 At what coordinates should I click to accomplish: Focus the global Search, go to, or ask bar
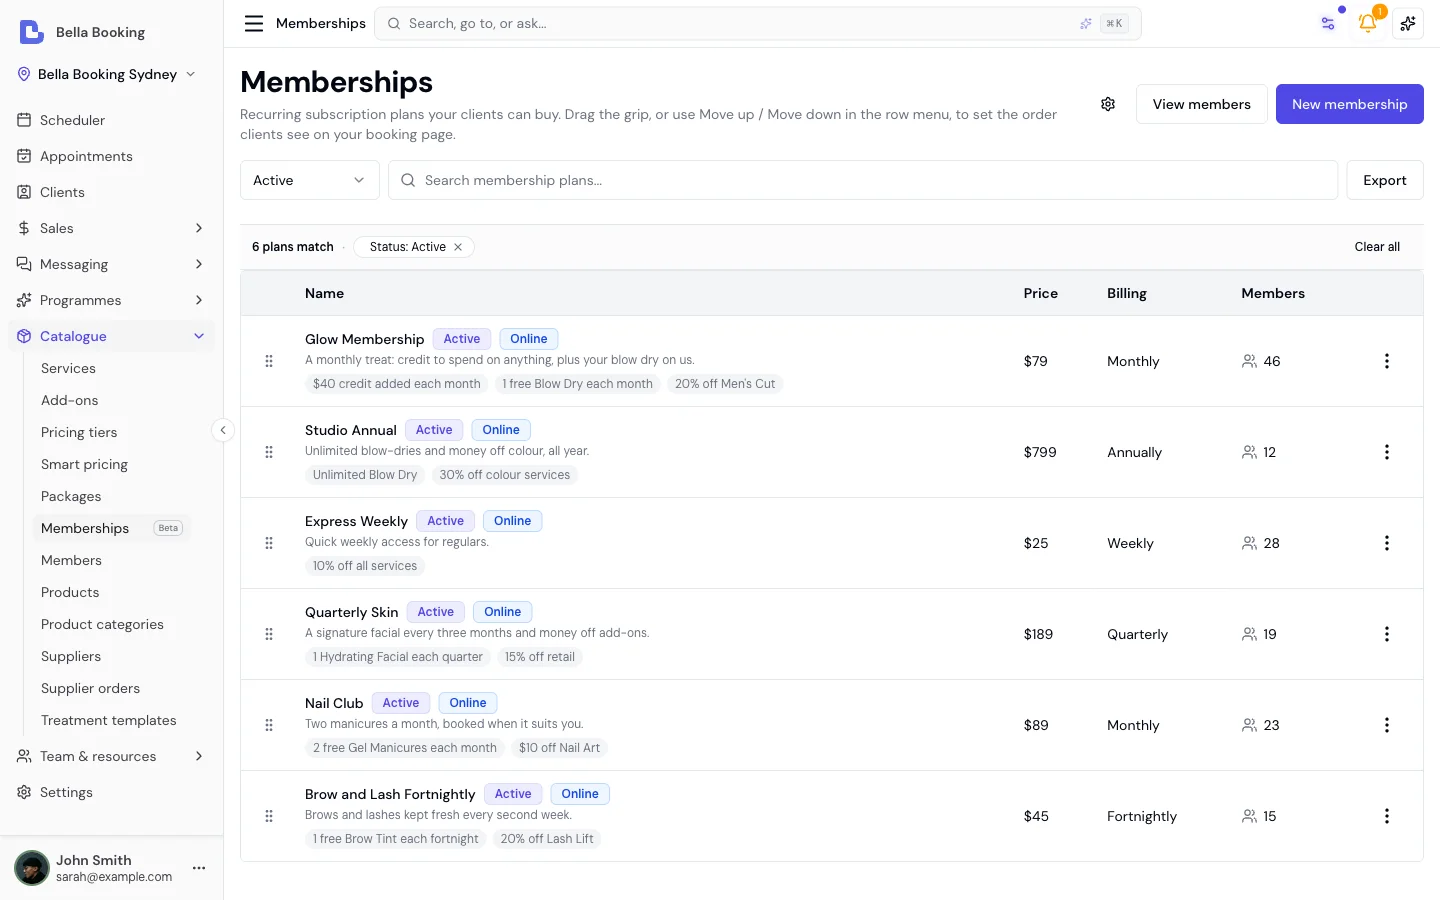[758, 23]
